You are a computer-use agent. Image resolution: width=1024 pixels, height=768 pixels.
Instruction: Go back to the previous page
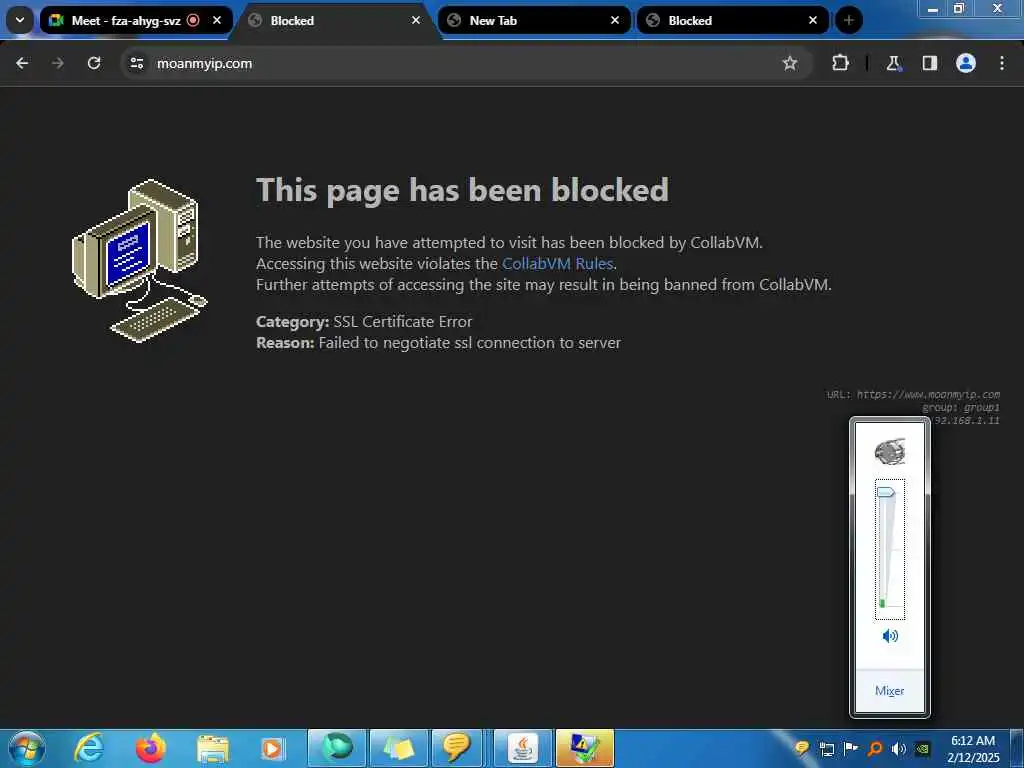pyautogui.click(x=22, y=63)
